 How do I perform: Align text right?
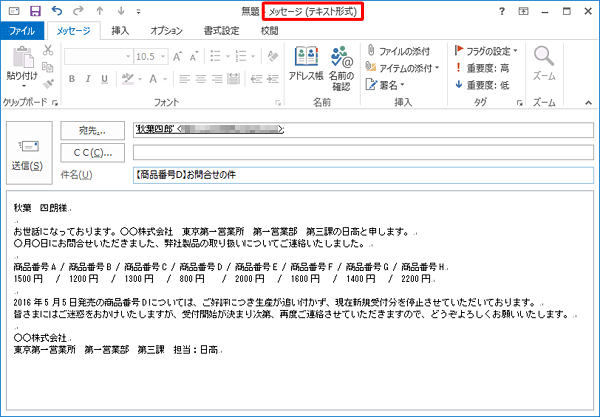click(217, 79)
